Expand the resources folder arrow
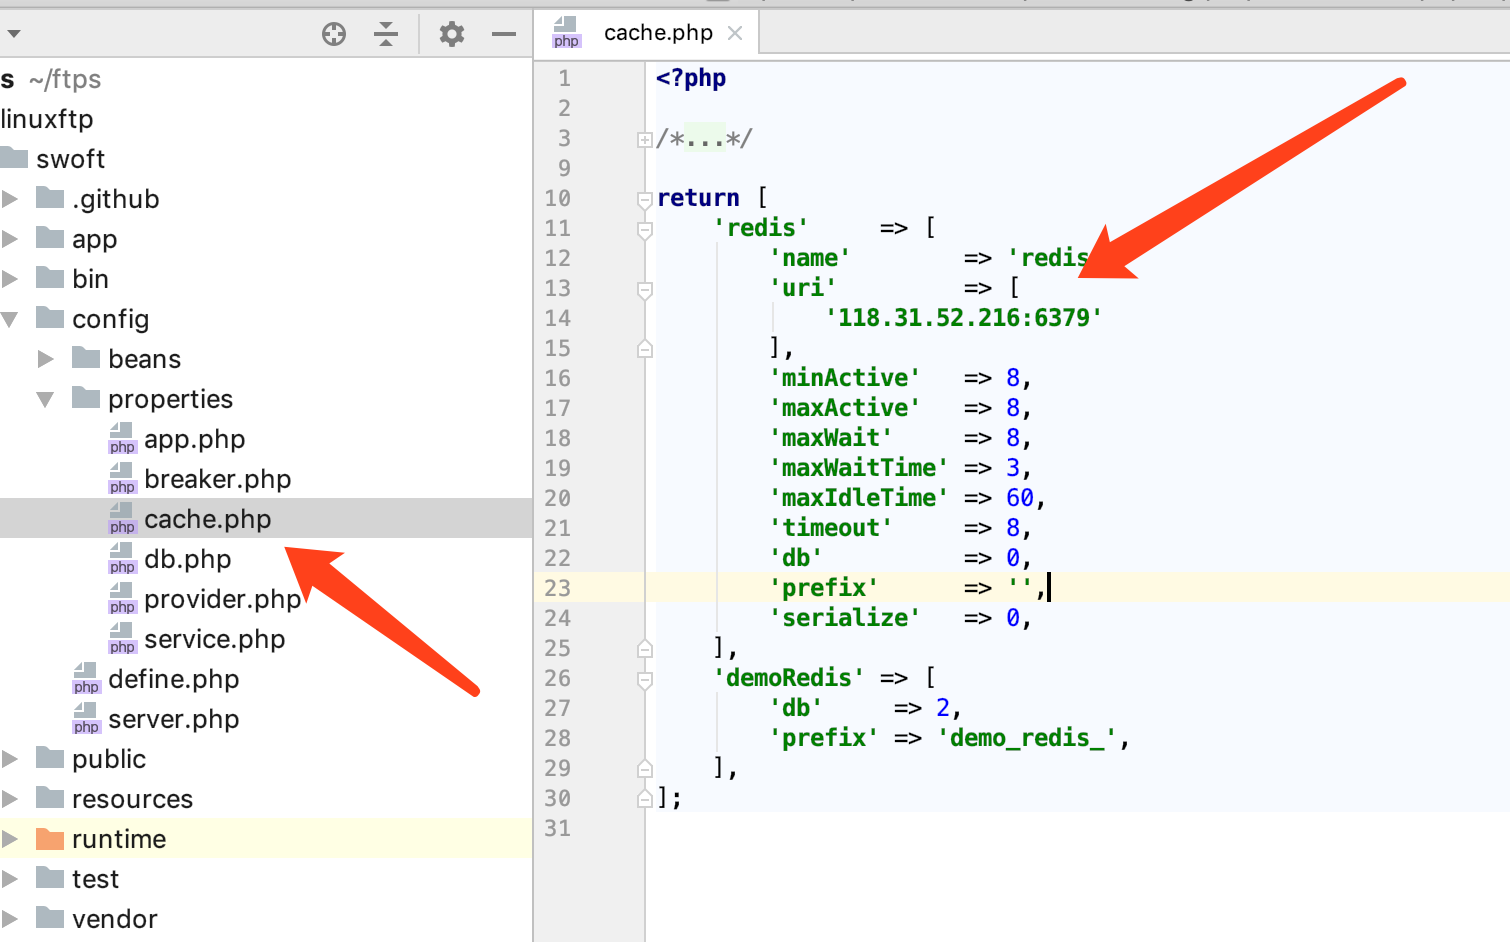1510x942 pixels. pos(10,799)
